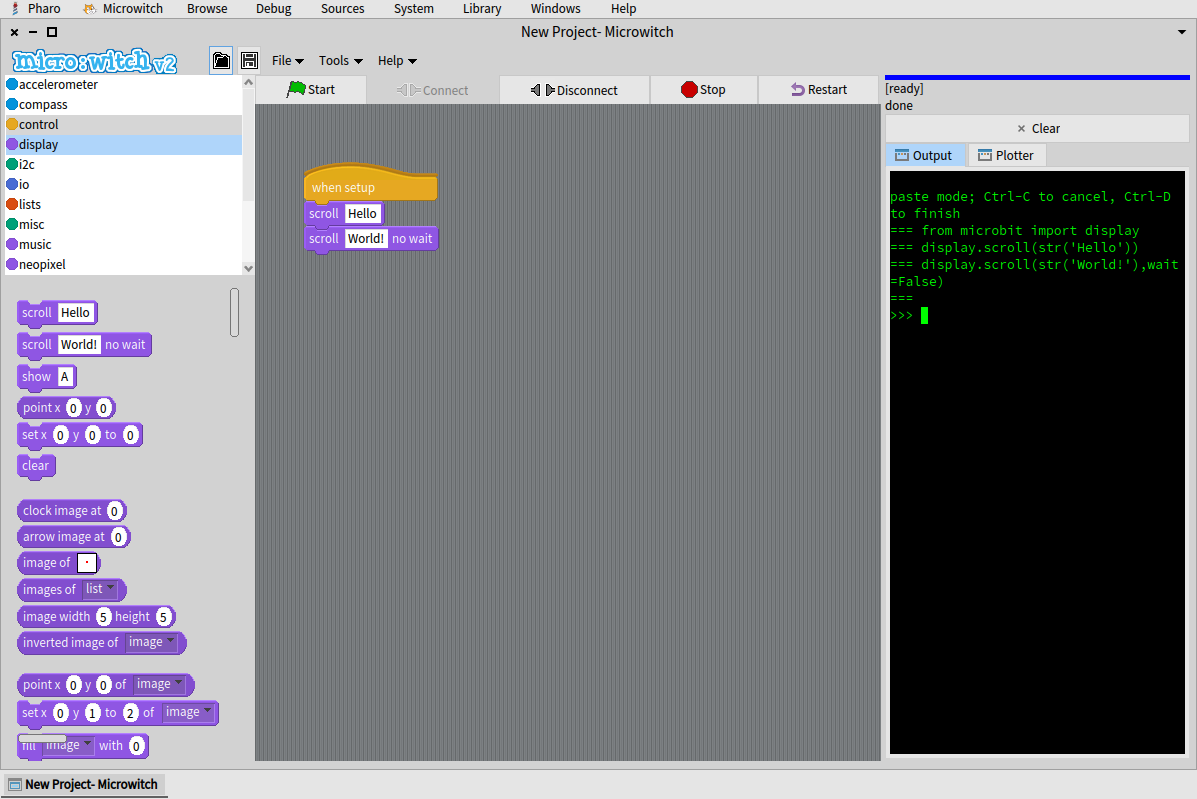The image size is (1197, 799).
Task: Select the io block category
Action: [124, 184]
